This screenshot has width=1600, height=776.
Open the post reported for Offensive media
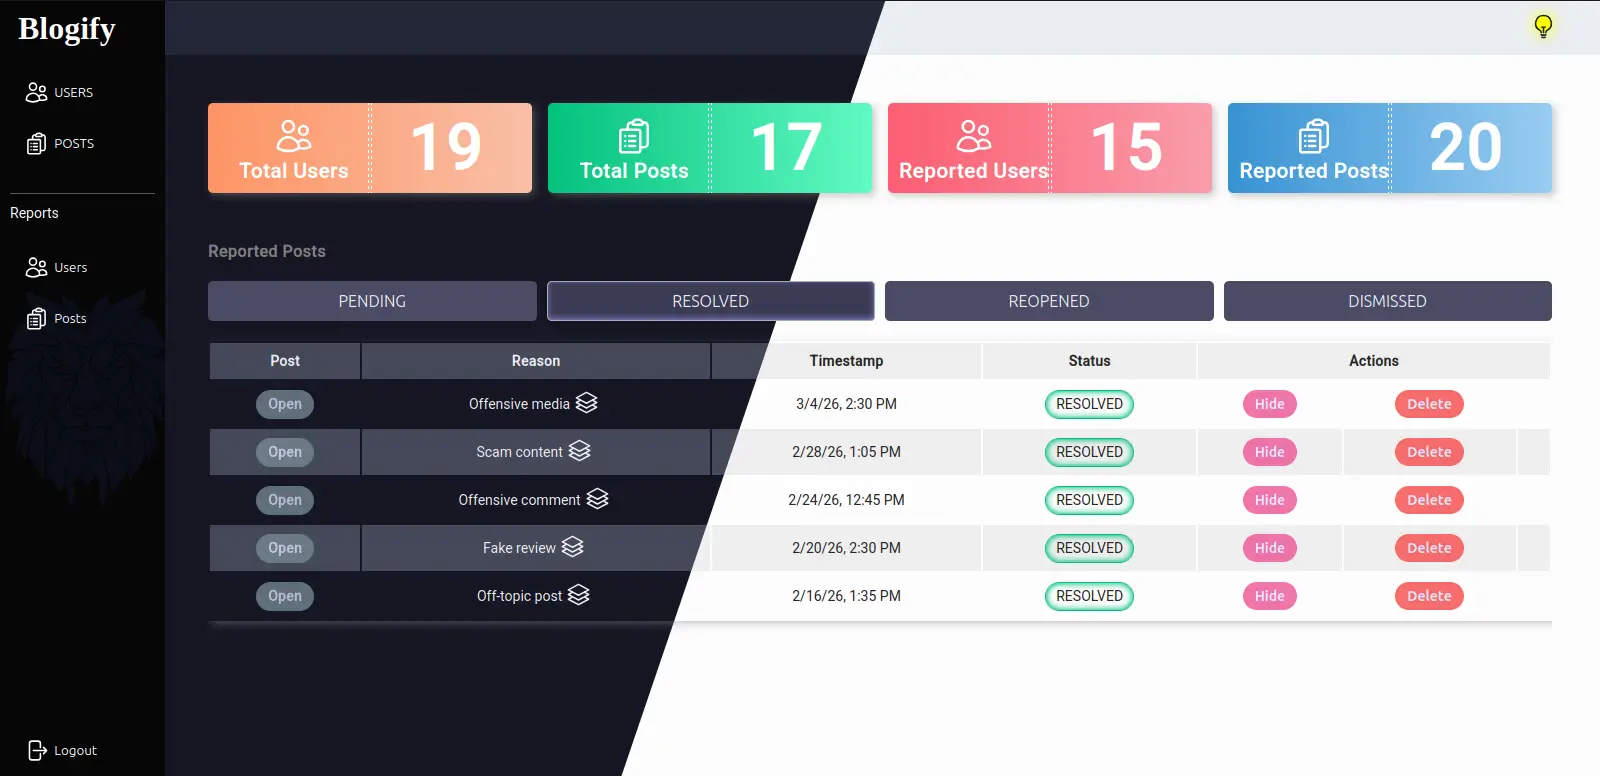285,404
